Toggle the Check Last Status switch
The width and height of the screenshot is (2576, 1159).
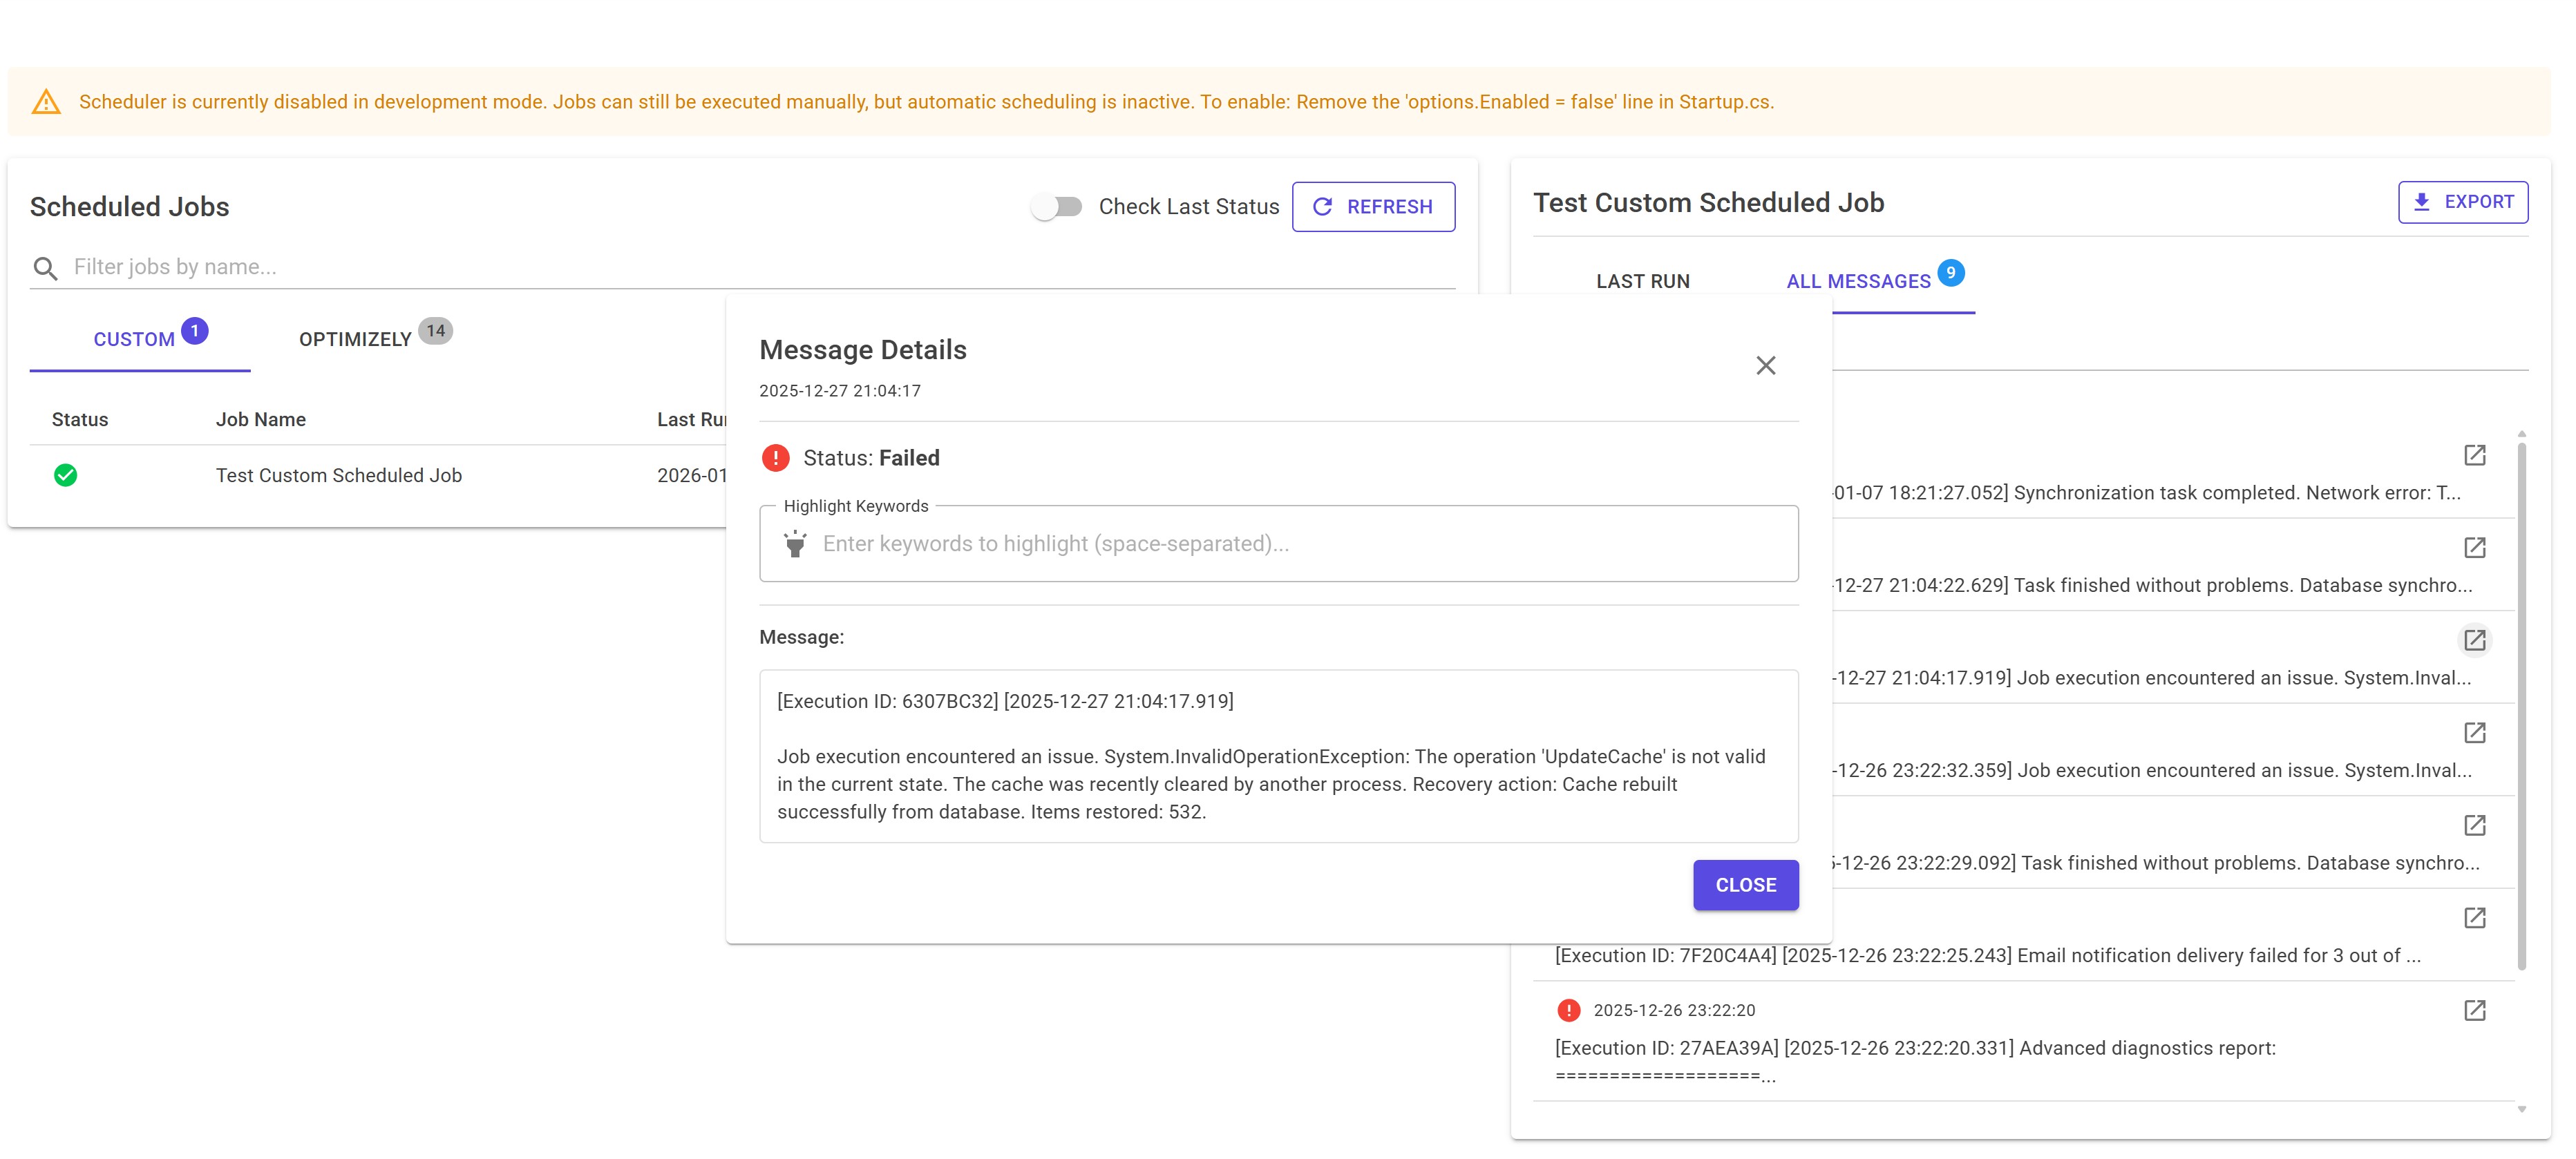1057,207
